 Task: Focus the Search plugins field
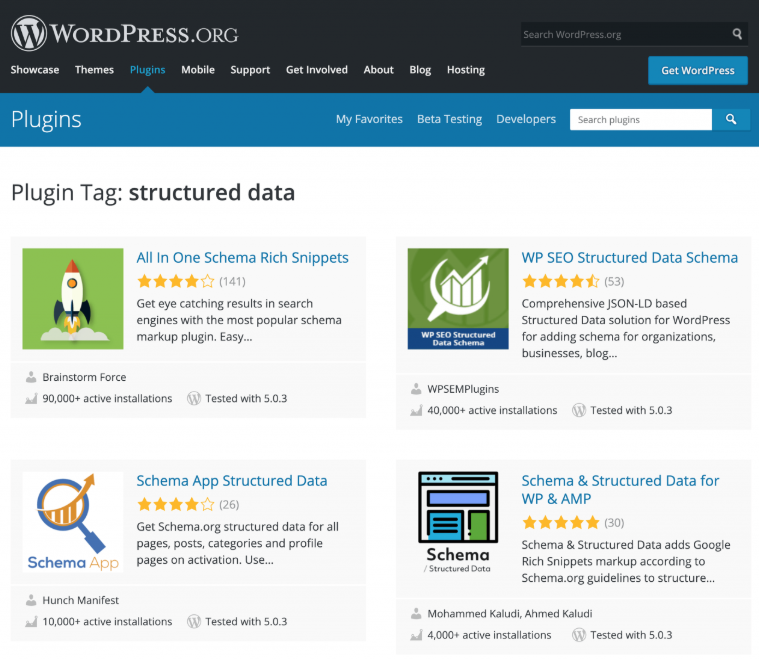[x=641, y=119]
